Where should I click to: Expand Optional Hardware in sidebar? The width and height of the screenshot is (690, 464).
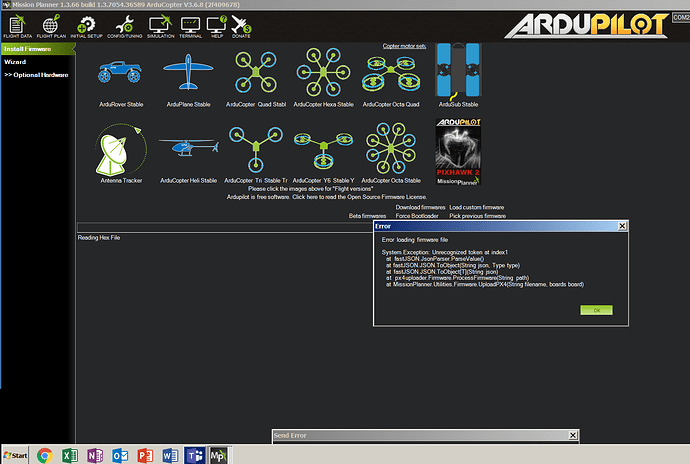point(36,75)
